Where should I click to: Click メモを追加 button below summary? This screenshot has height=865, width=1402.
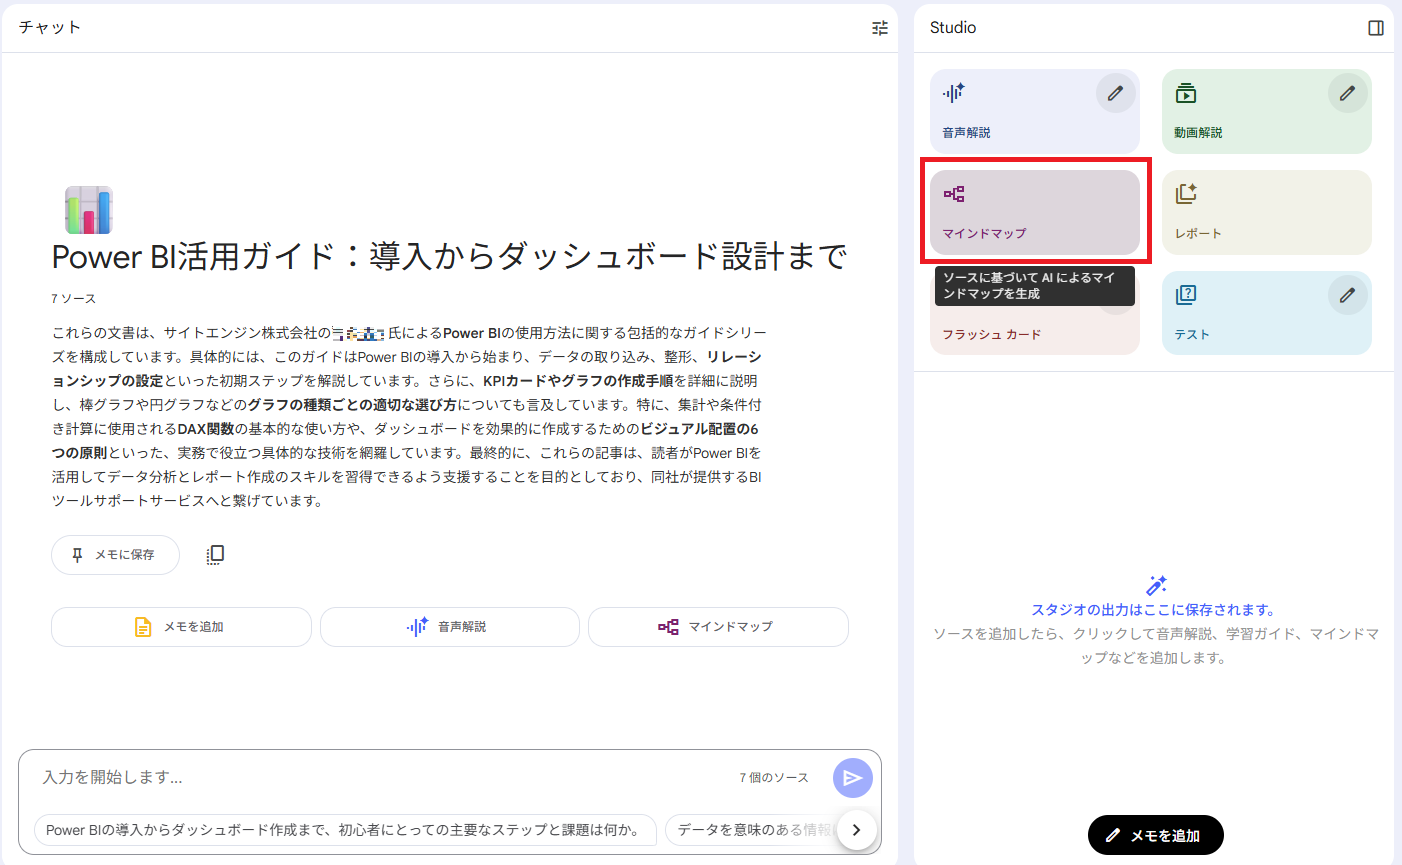tap(181, 627)
